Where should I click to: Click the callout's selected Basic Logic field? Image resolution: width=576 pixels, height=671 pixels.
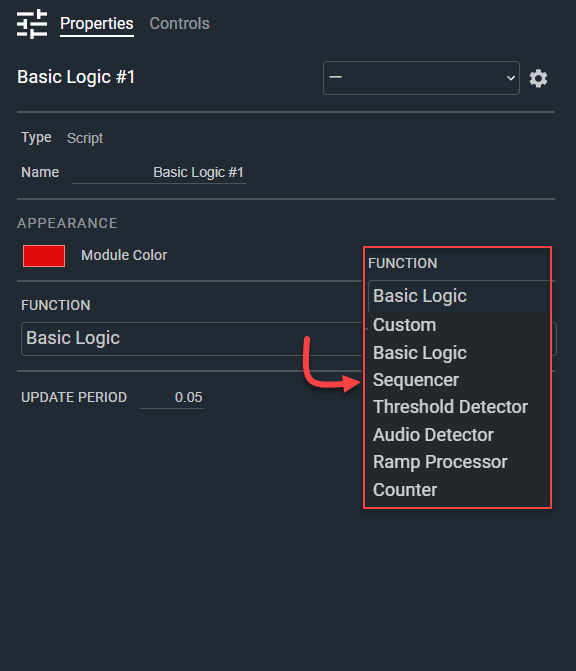coord(459,296)
